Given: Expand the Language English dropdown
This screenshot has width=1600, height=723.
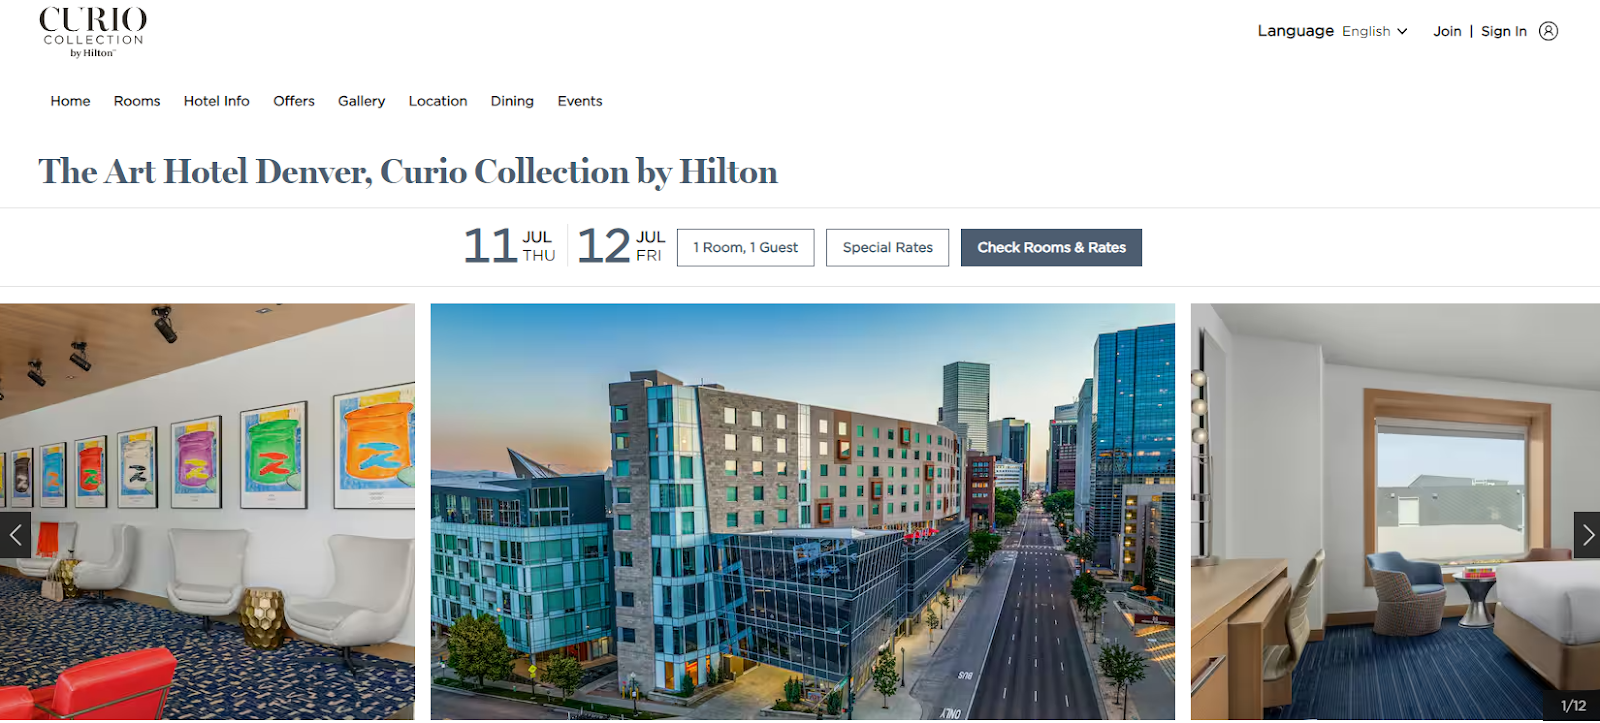Looking at the screenshot, I should (x=1333, y=31).
